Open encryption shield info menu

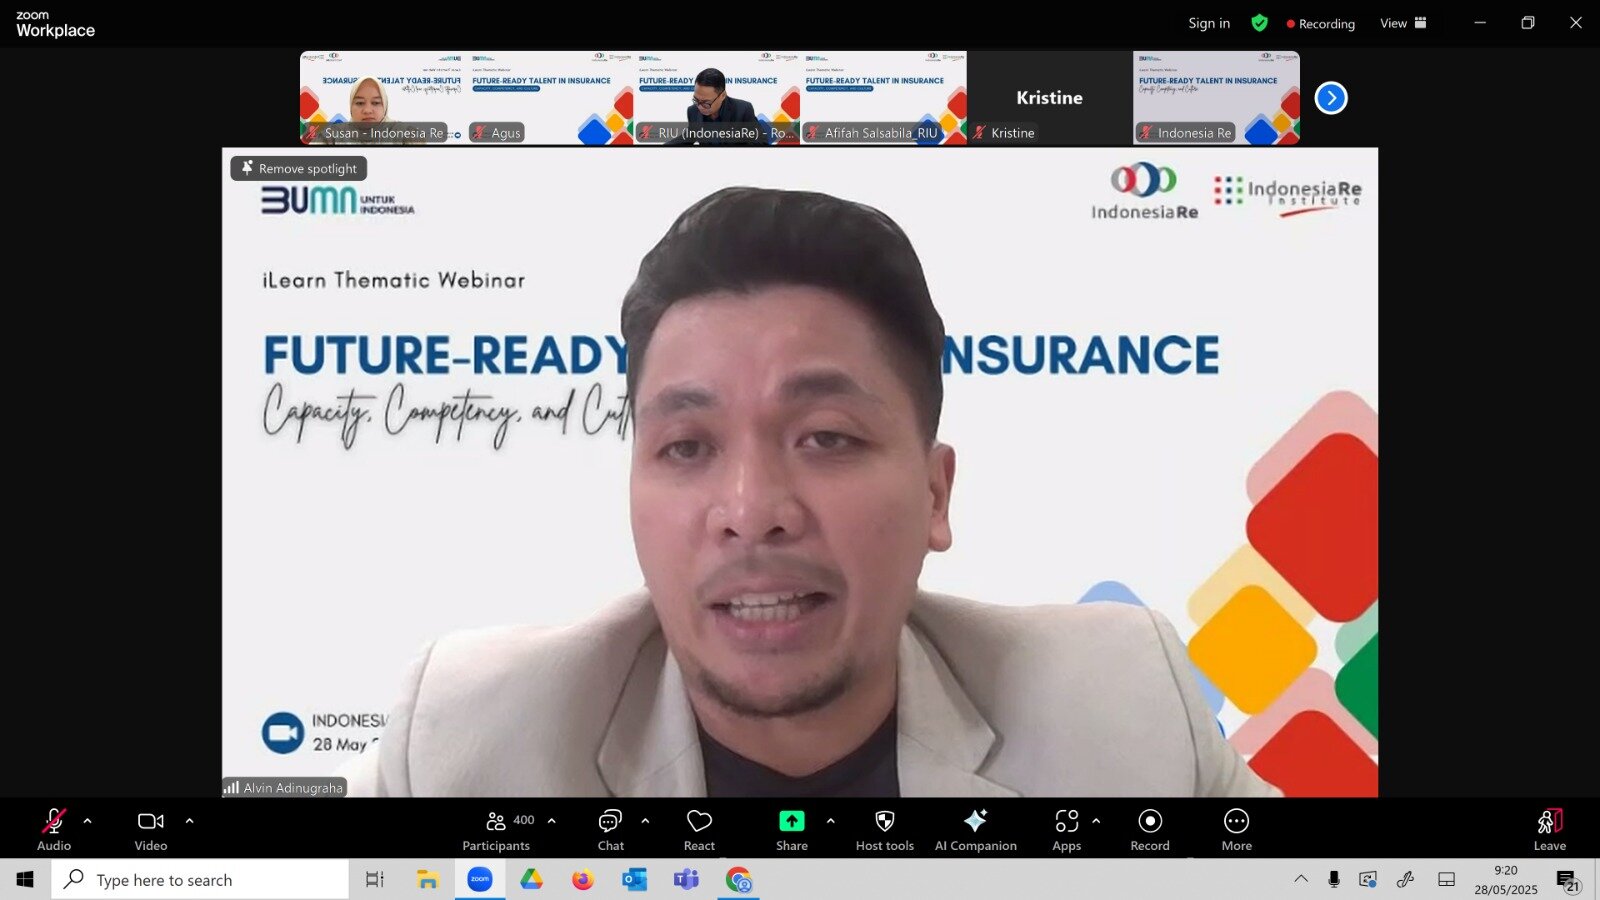coord(1259,23)
